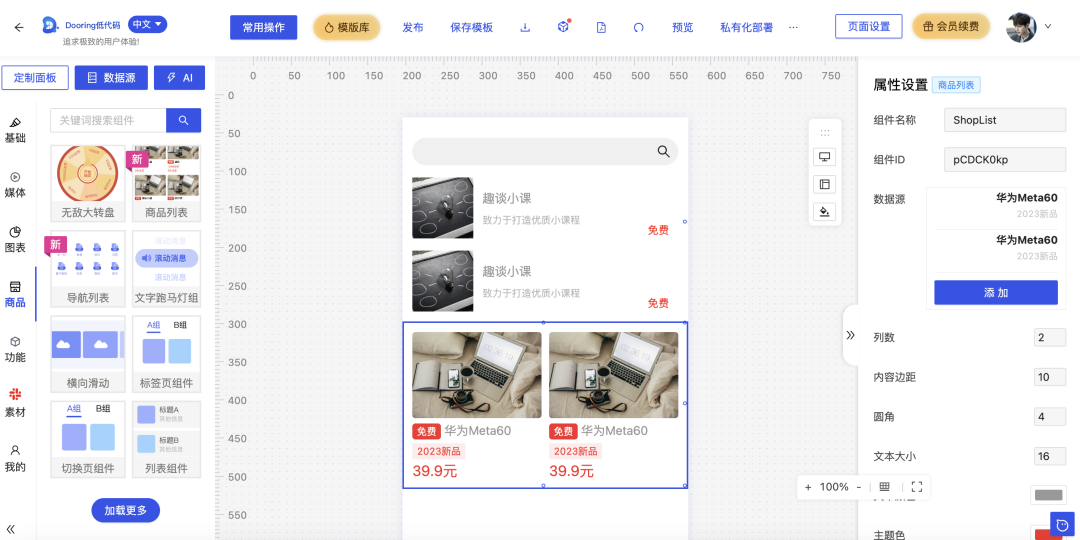Viewport: 1080px width, 540px height.
Task: Click the 常用操作 button
Action: point(264,28)
